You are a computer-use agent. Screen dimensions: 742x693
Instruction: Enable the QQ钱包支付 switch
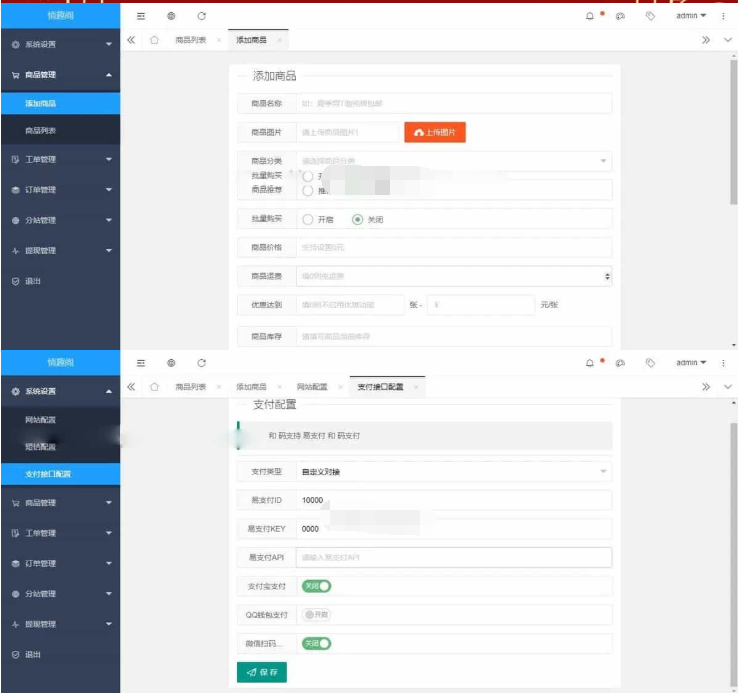[x=317, y=615]
